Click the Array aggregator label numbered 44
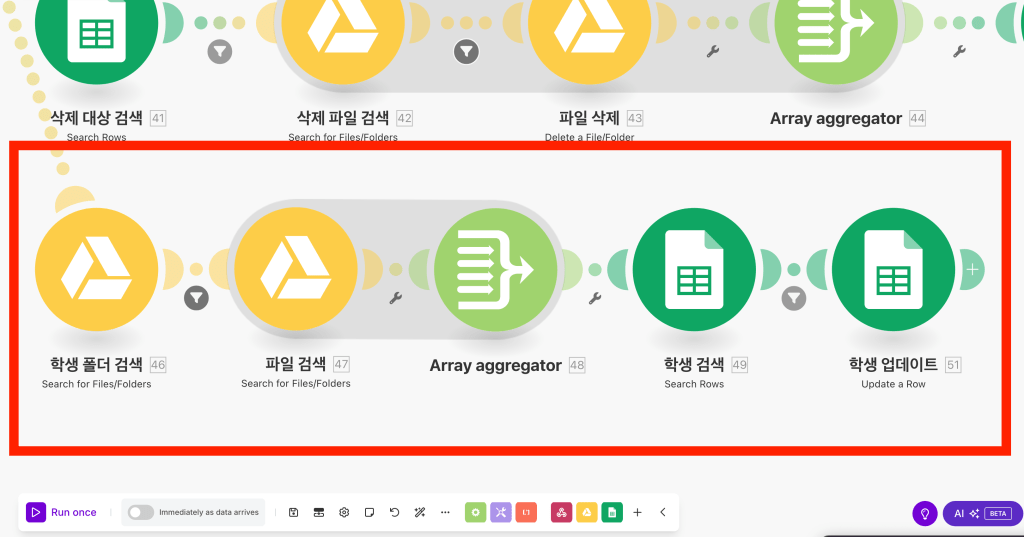The height and width of the screenshot is (537, 1024). tap(836, 119)
